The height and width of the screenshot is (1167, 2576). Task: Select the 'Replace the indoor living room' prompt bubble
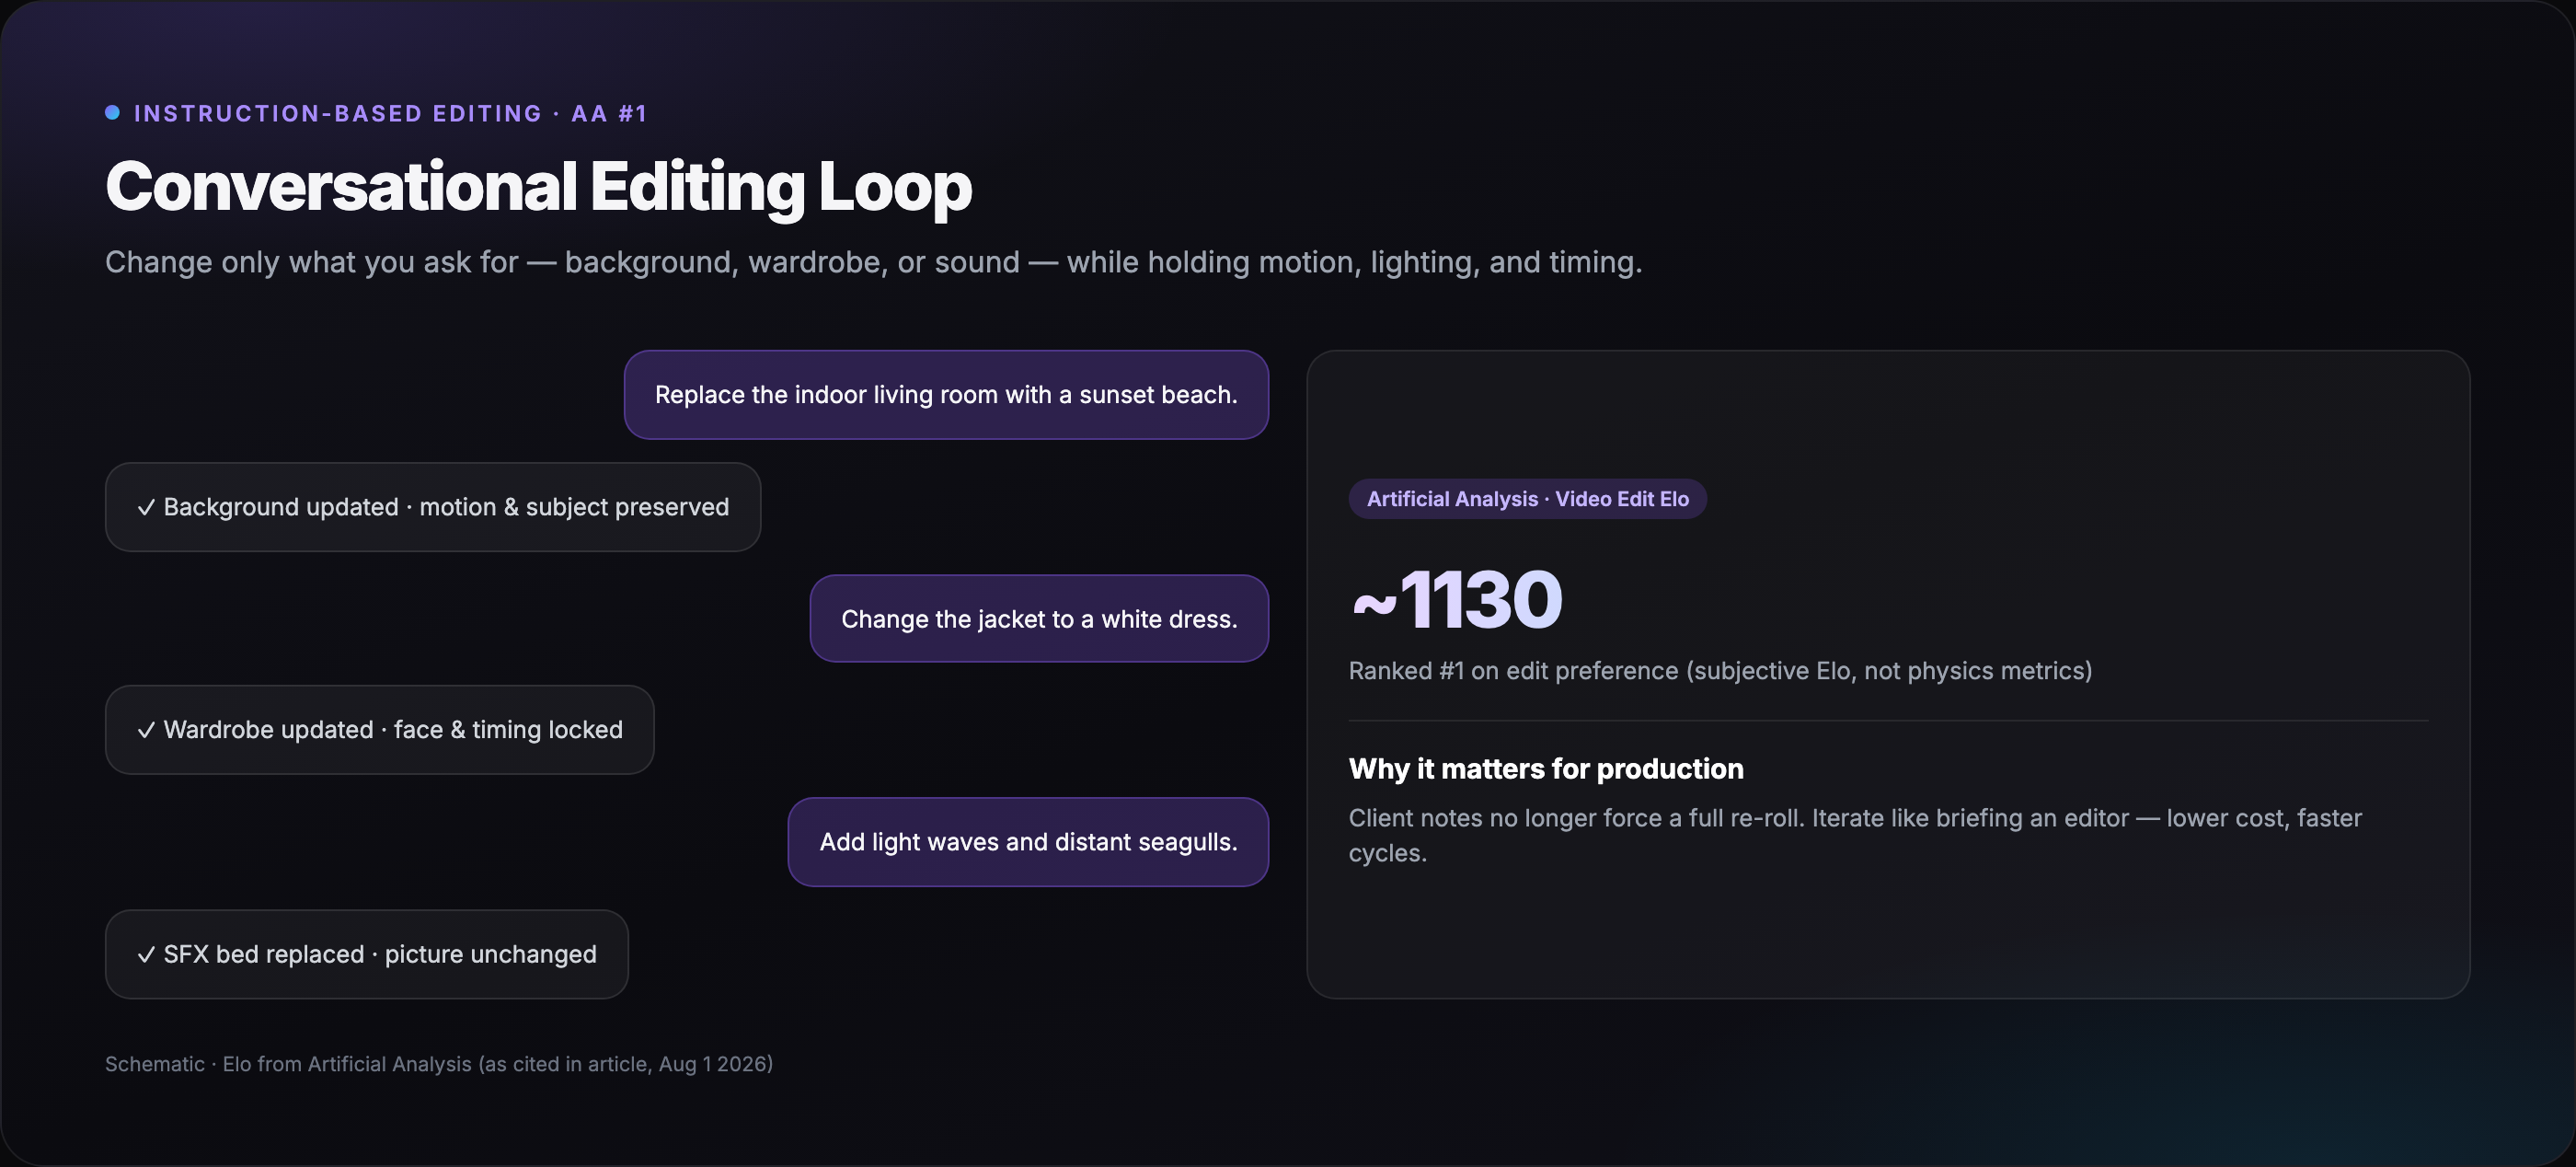tap(946, 395)
